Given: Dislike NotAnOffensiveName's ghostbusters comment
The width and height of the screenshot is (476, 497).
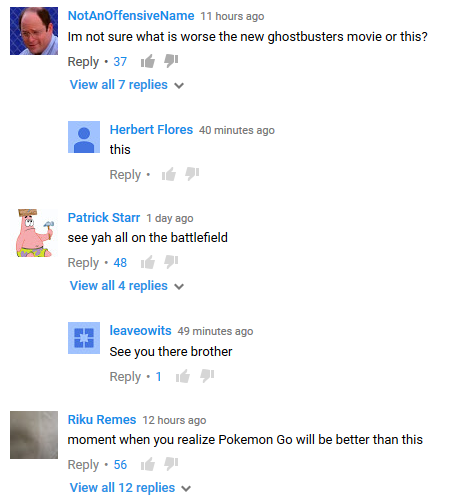Looking at the screenshot, I should point(171,61).
